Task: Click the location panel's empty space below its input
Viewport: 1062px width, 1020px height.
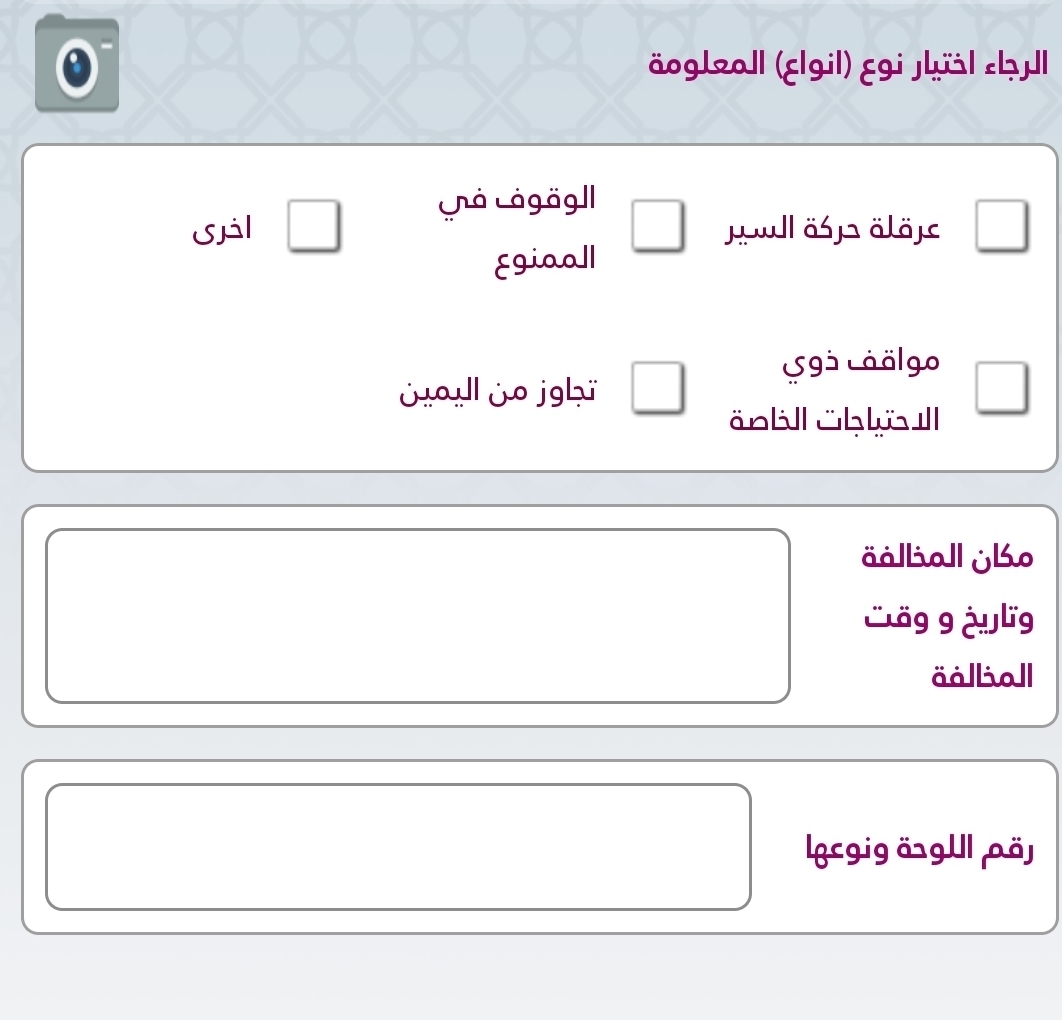Action: point(417,714)
